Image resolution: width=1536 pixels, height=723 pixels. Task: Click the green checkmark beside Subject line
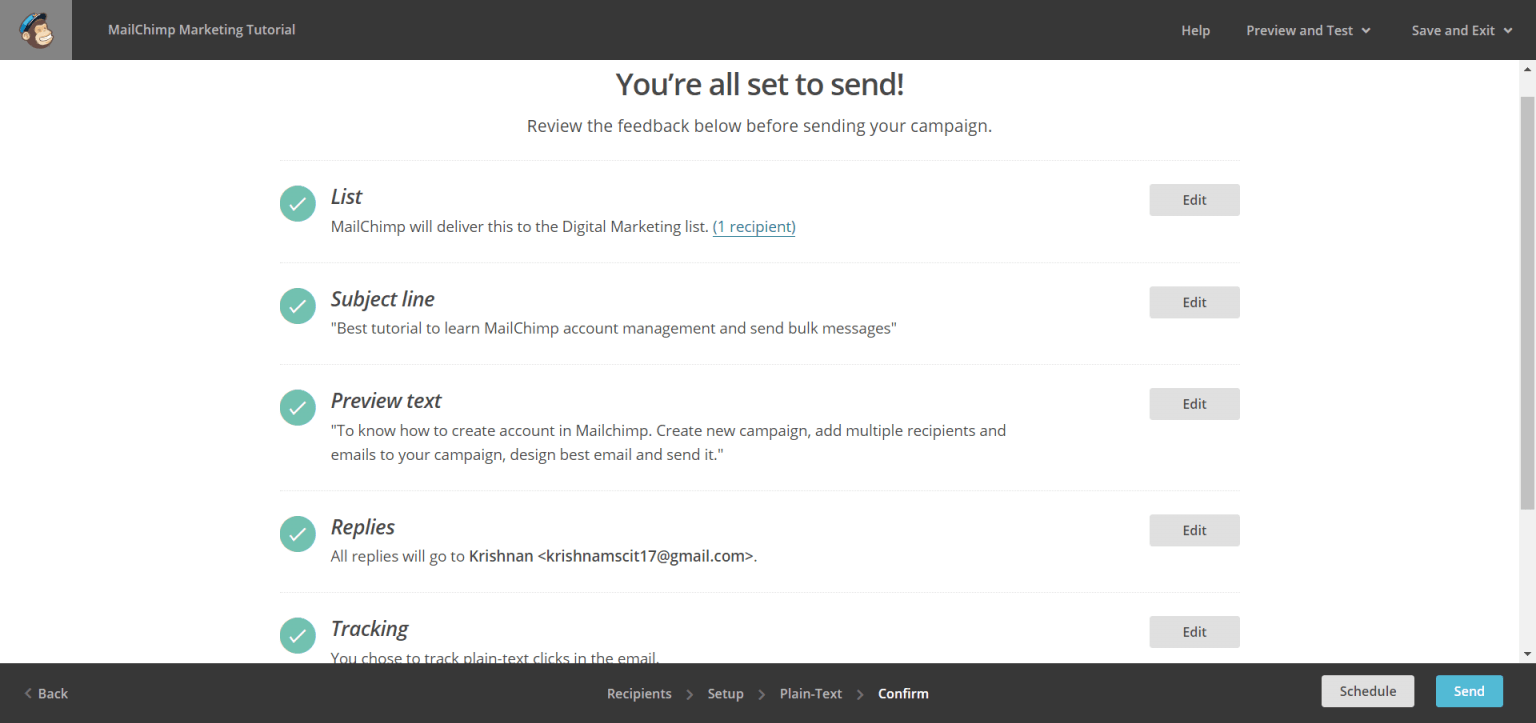pyautogui.click(x=298, y=305)
